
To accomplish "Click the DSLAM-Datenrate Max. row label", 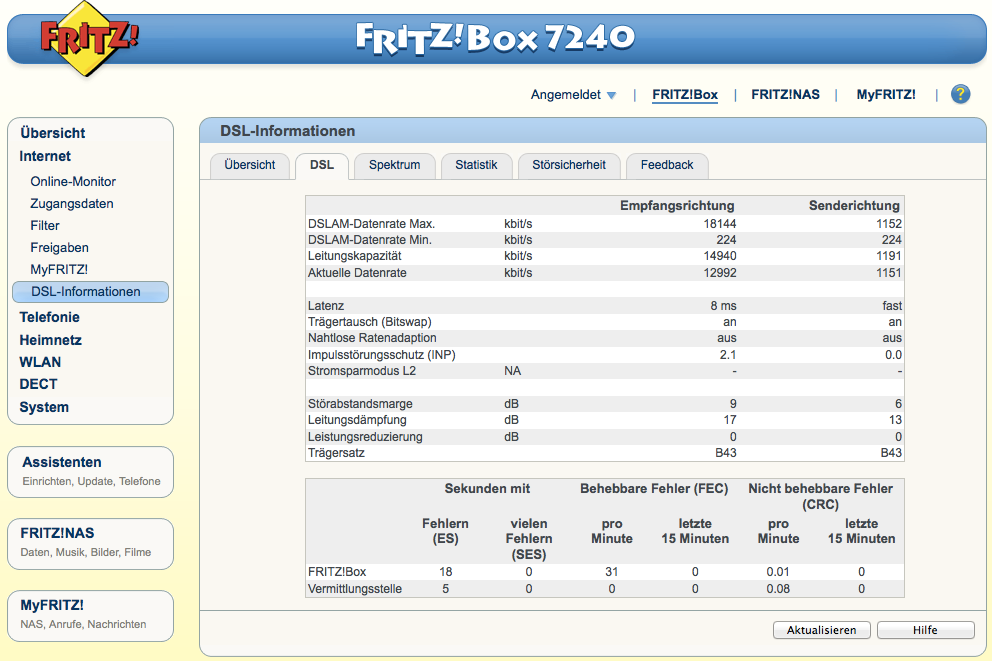I will 371,224.
